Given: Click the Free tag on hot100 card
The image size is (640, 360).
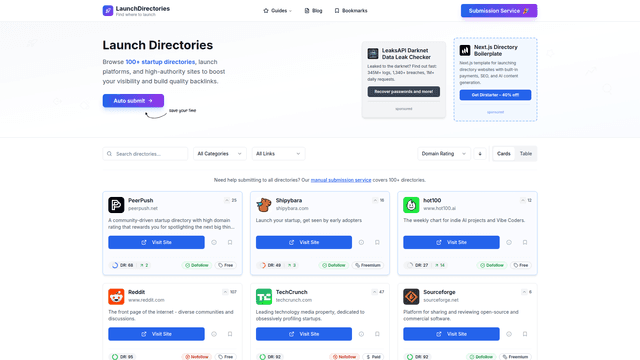Looking at the screenshot, I should coord(521,265).
